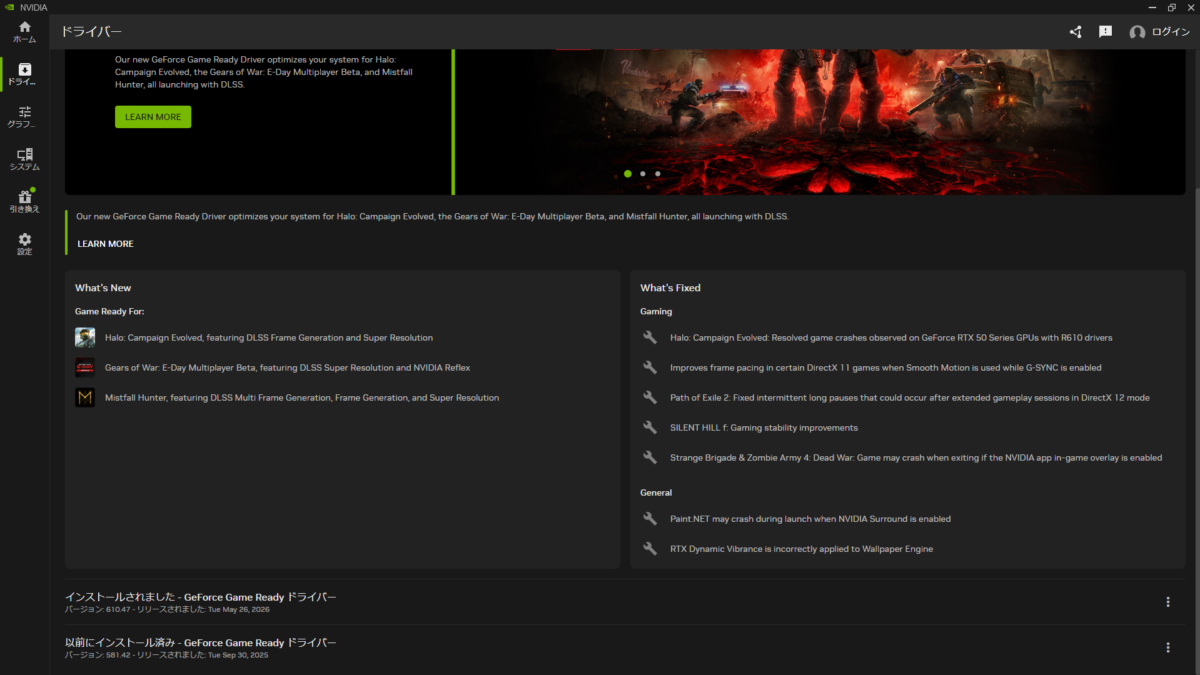
Task: Click wrench icon beside frame pacing fix
Action: pos(650,368)
